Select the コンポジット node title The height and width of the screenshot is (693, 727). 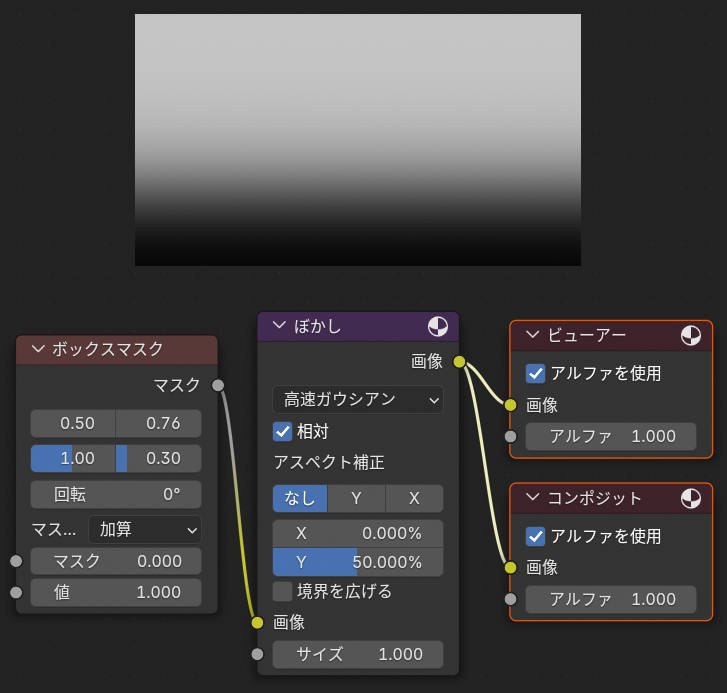594,498
